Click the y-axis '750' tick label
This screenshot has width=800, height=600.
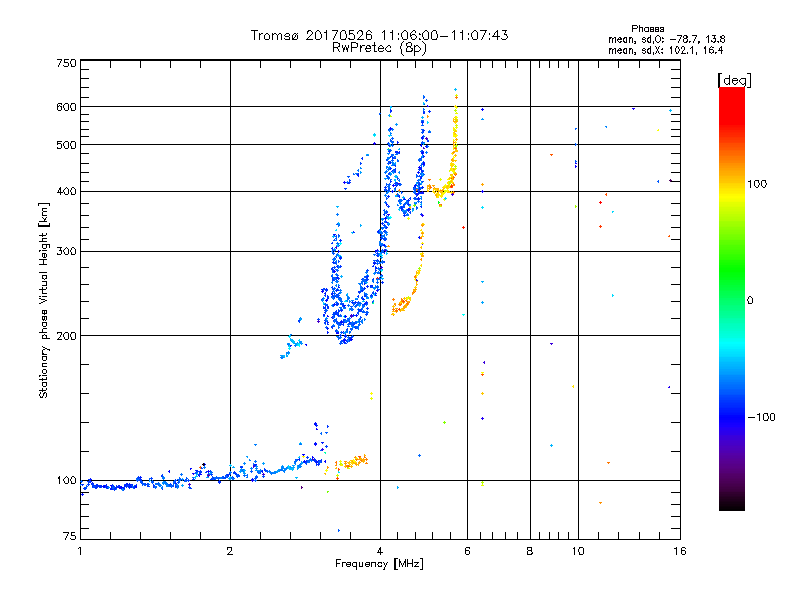click(66, 63)
